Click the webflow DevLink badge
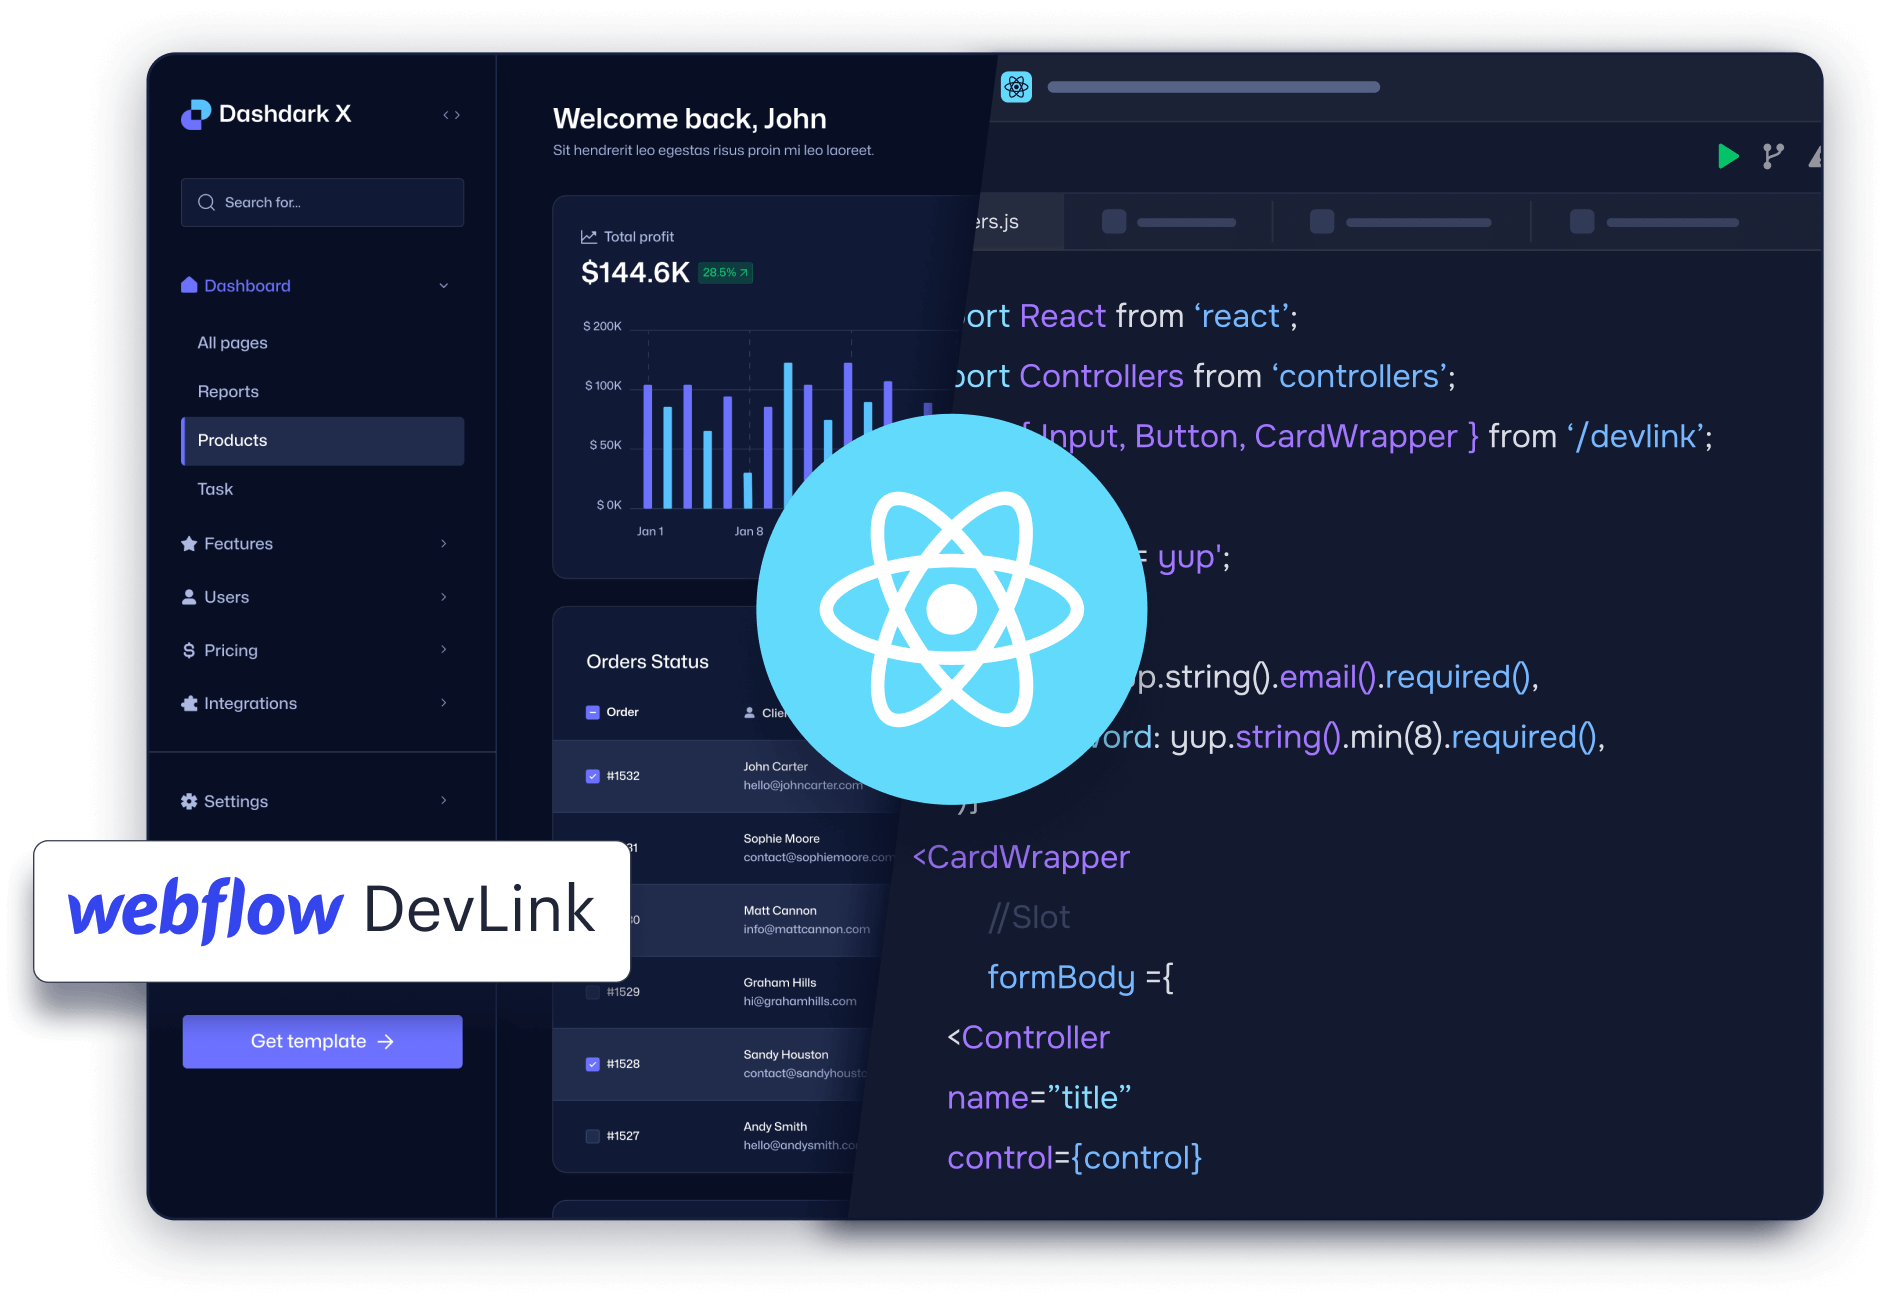The width and height of the screenshot is (1890, 1299). [331, 911]
